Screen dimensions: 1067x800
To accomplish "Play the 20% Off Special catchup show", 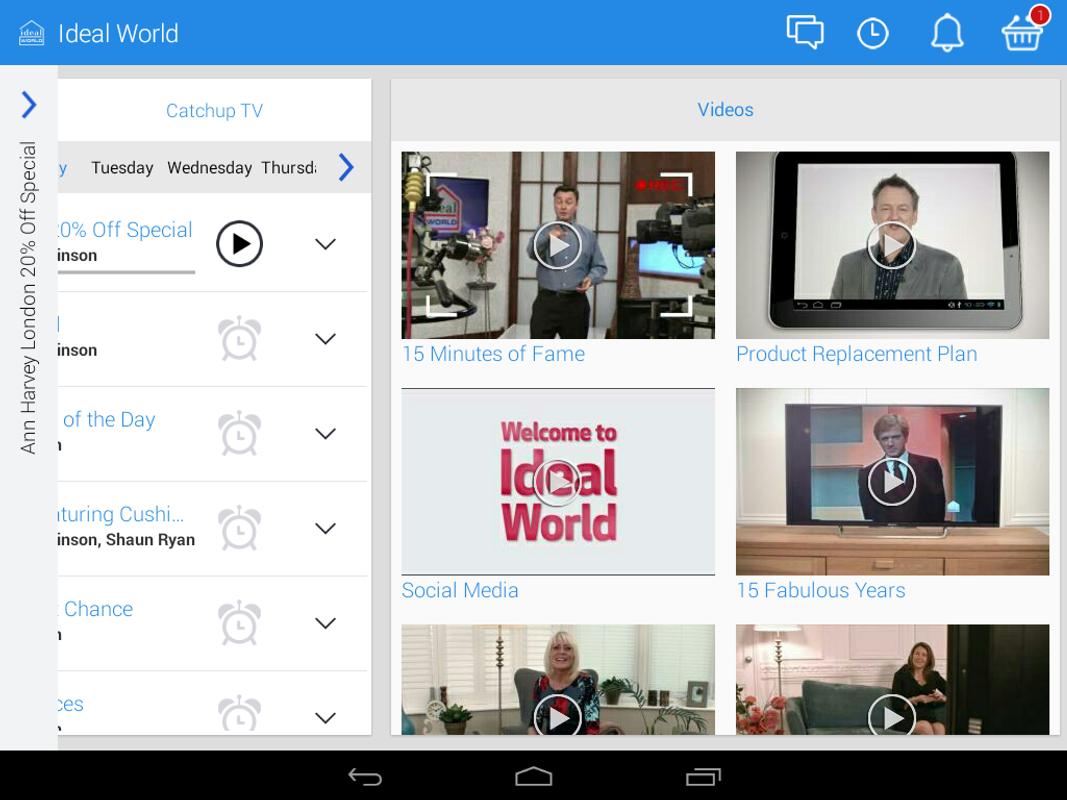I will click(x=240, y=244).
